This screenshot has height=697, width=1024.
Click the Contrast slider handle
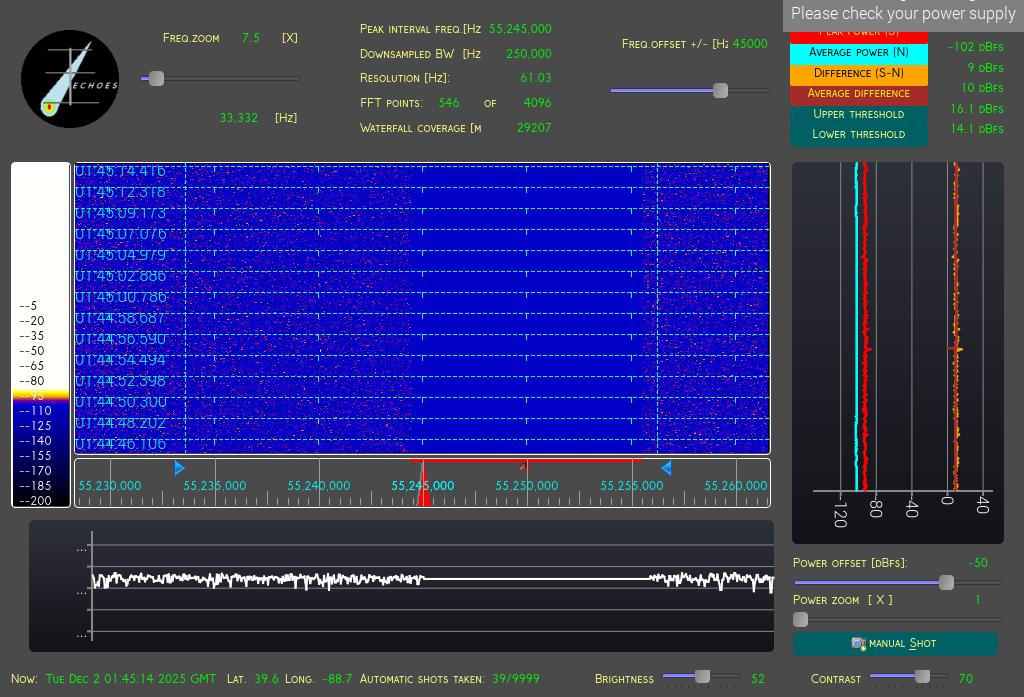[x=923, y=677]
